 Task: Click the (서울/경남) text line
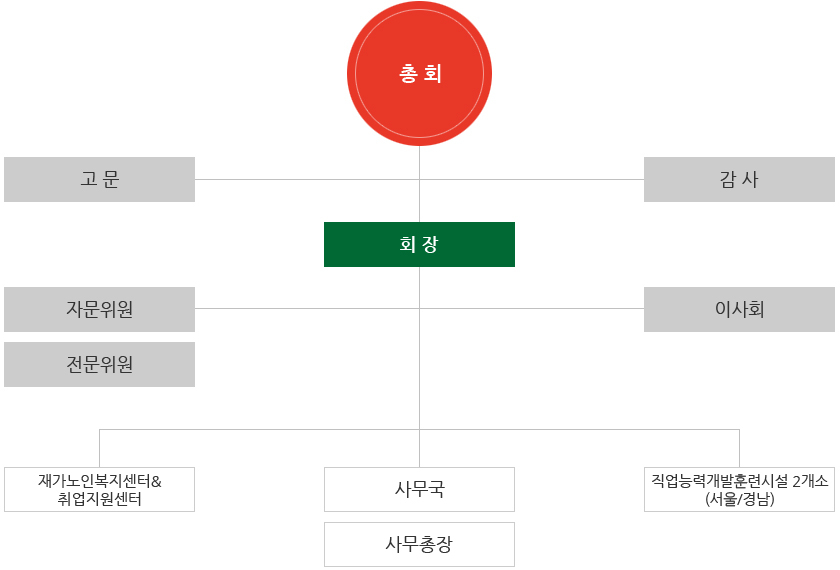click(x=739, y=498)
